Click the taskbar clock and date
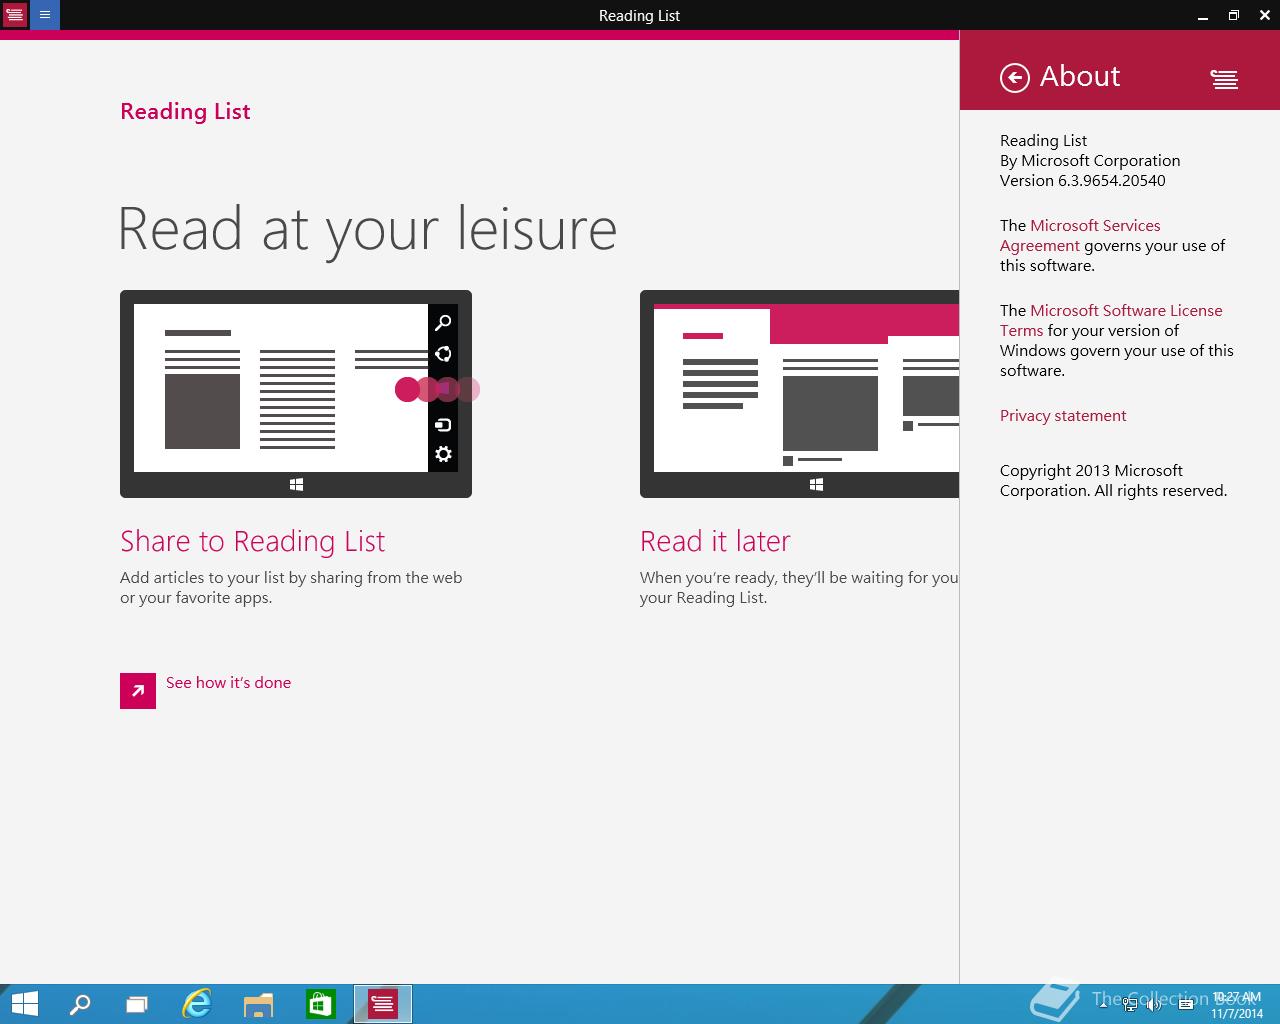 coord(1237,1005)
